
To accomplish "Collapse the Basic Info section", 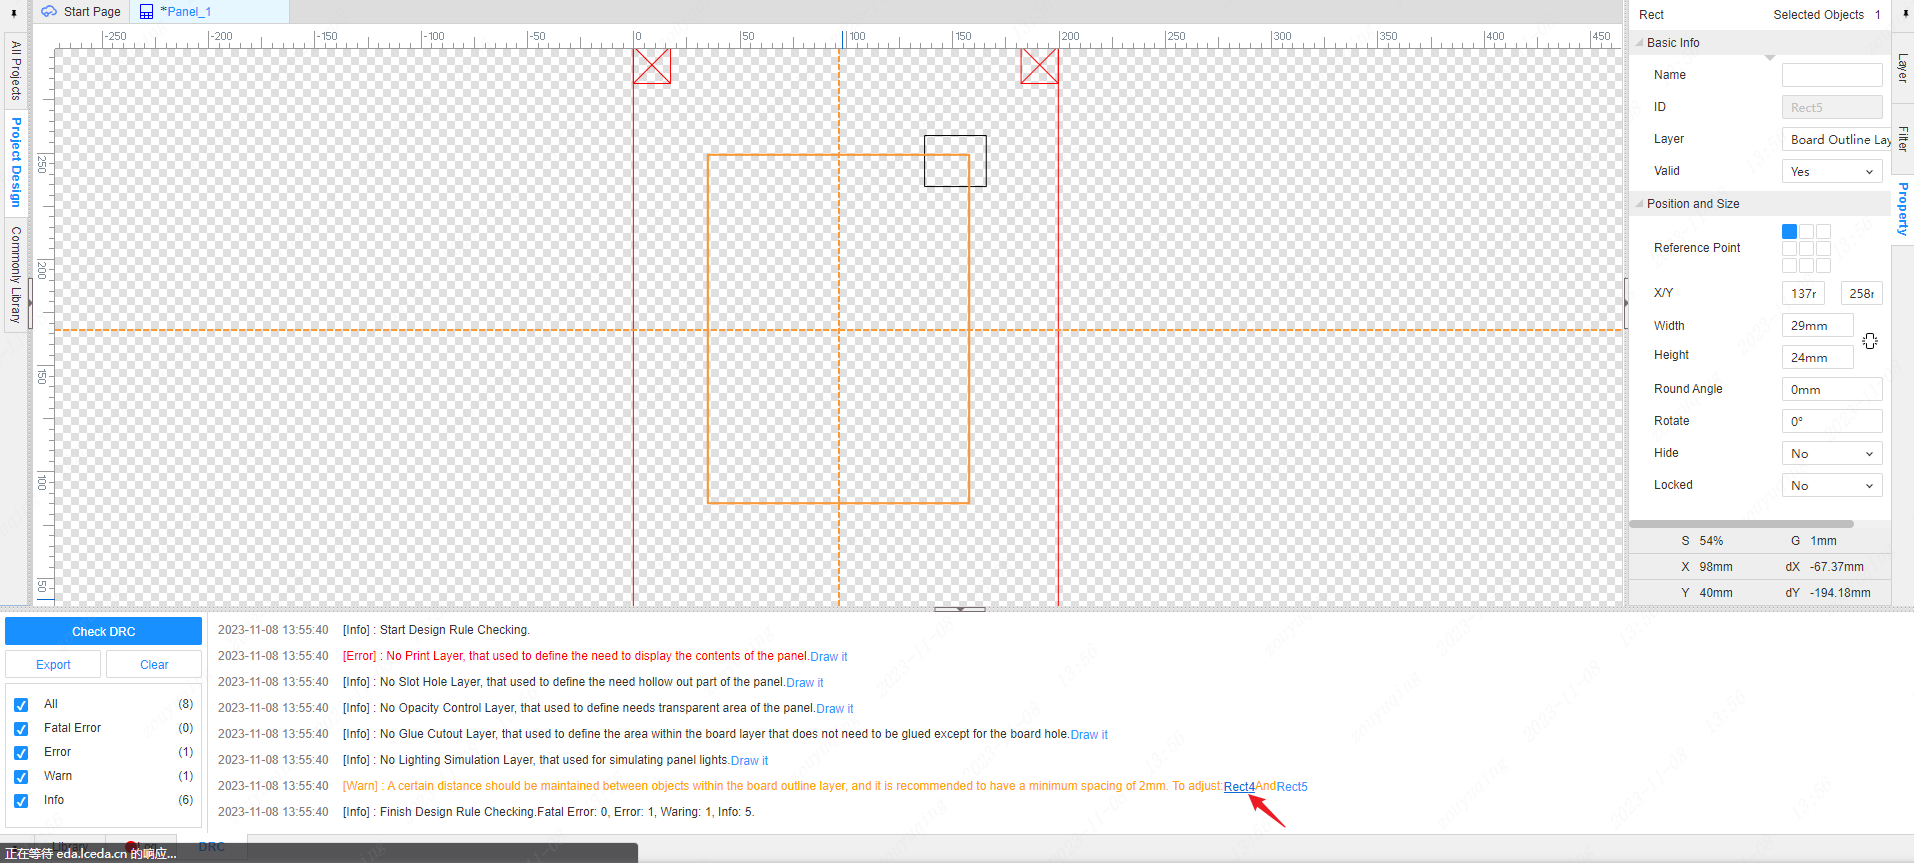I will tap(1640, 43).
